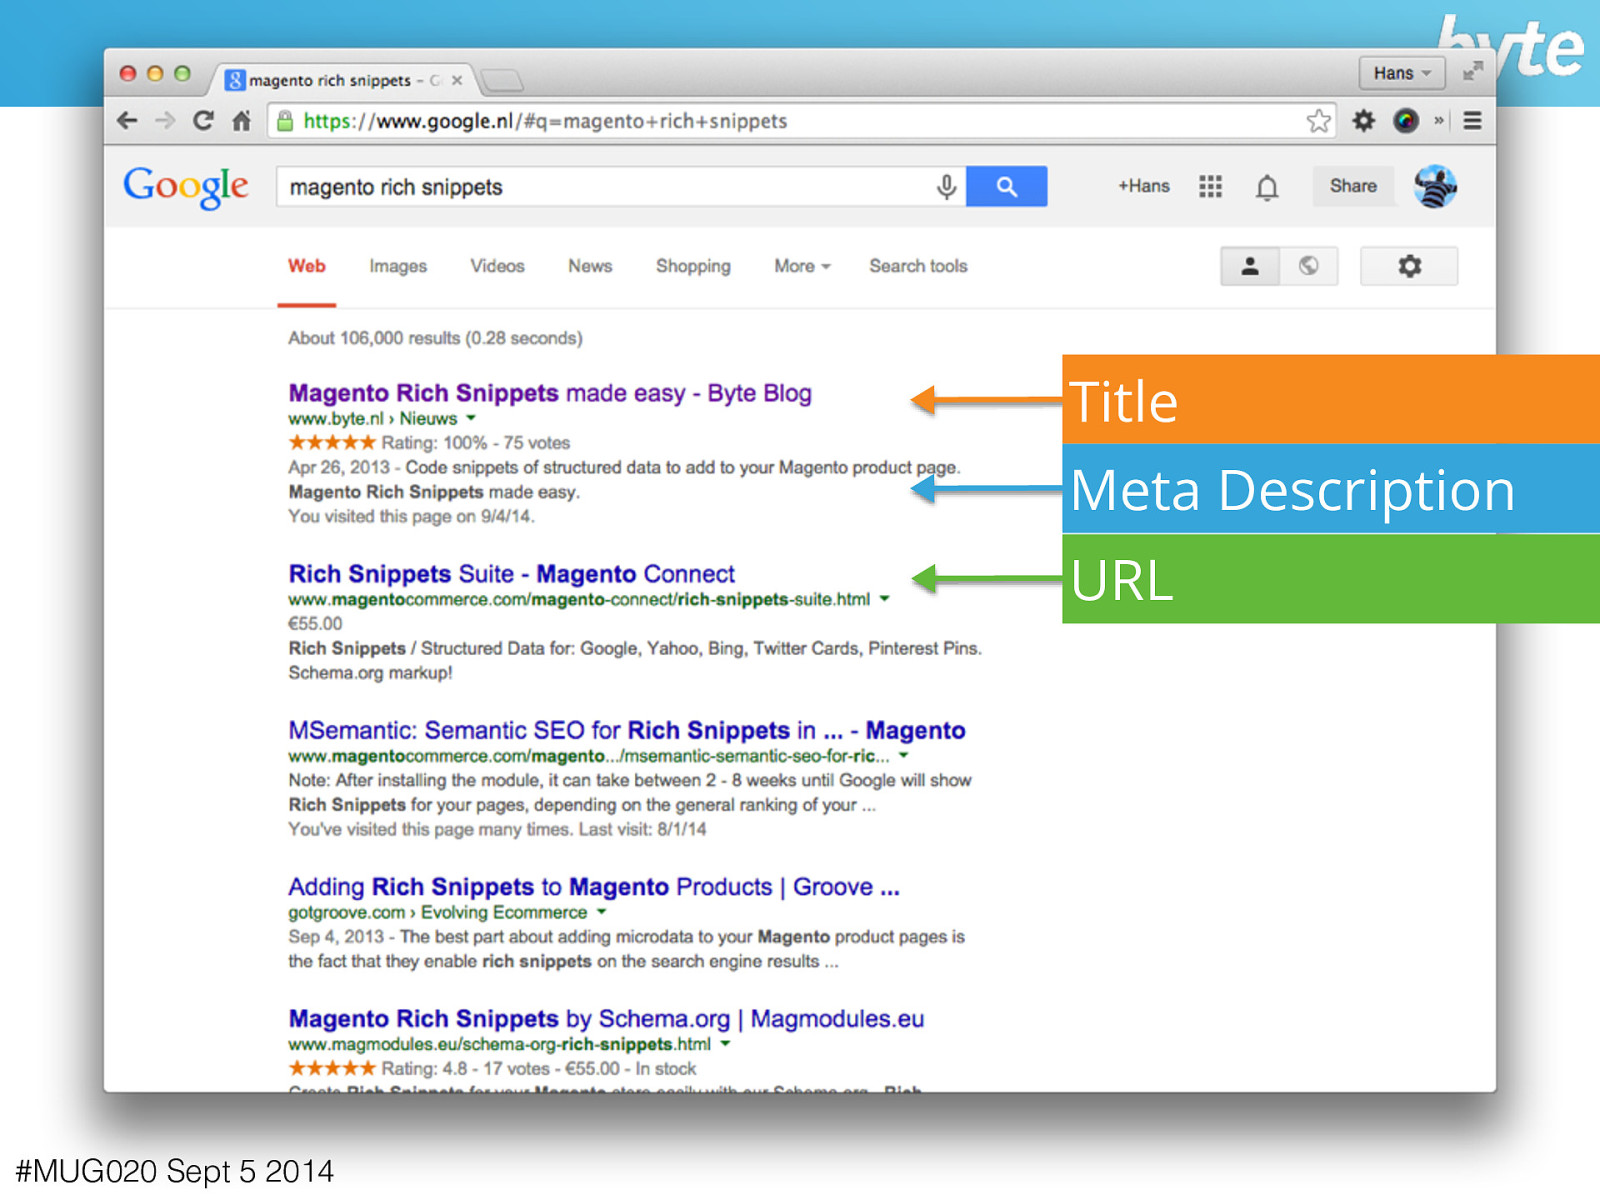This screenshot has width=1600, height=1200.
Task: Open Magmodules.eu Schema.org result
Action: pos(606,1019)
